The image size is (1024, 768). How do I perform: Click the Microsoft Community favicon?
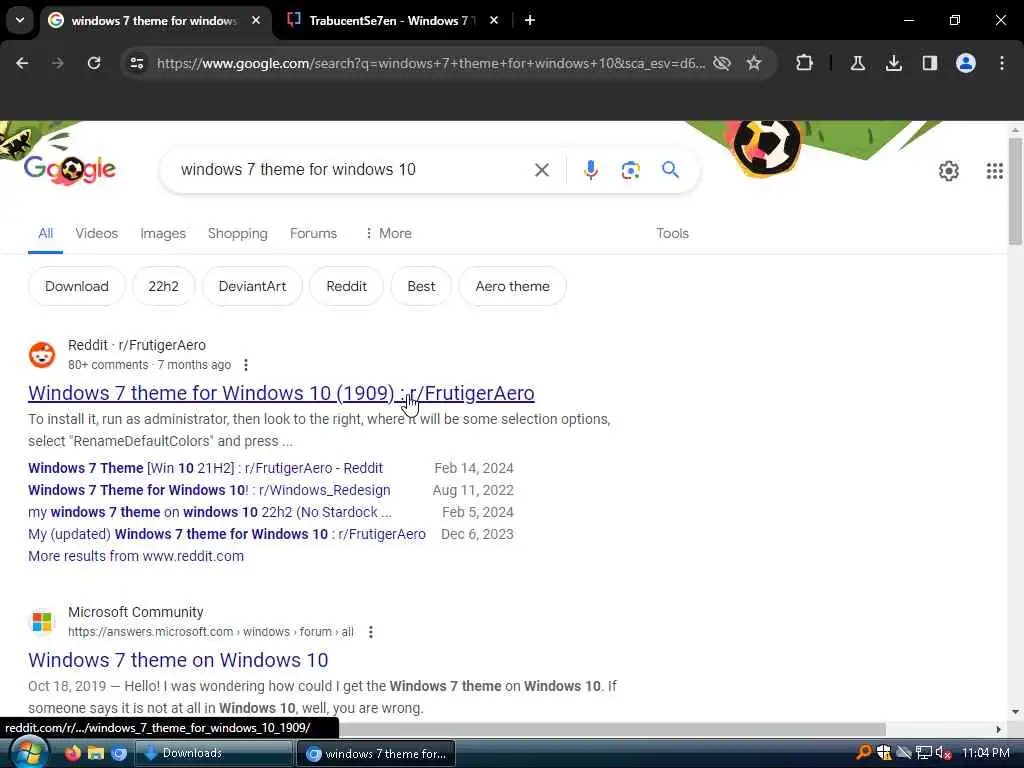click(42, 622)
